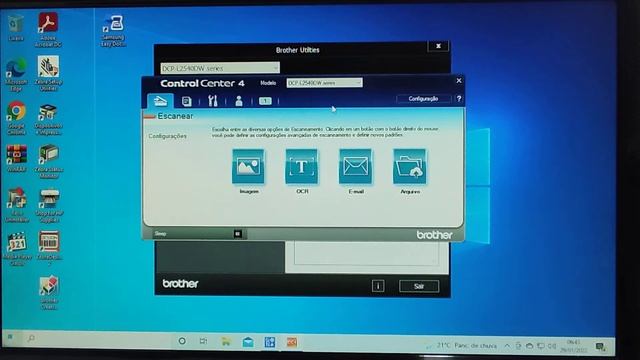Switch to the orange Control Center taskbar icon
This screenshot has height=360, width=640.
(x=292, y=342)
